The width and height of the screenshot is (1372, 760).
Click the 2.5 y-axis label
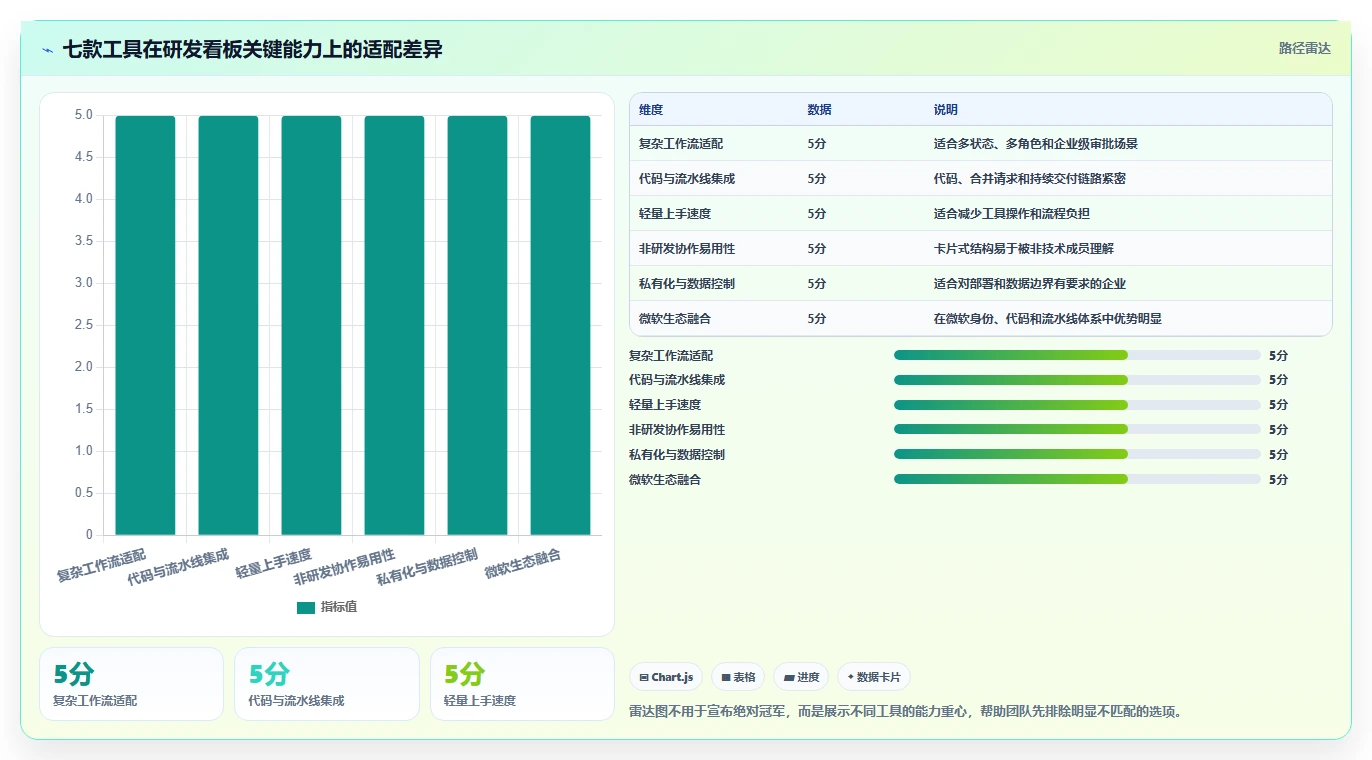[83, 325]
